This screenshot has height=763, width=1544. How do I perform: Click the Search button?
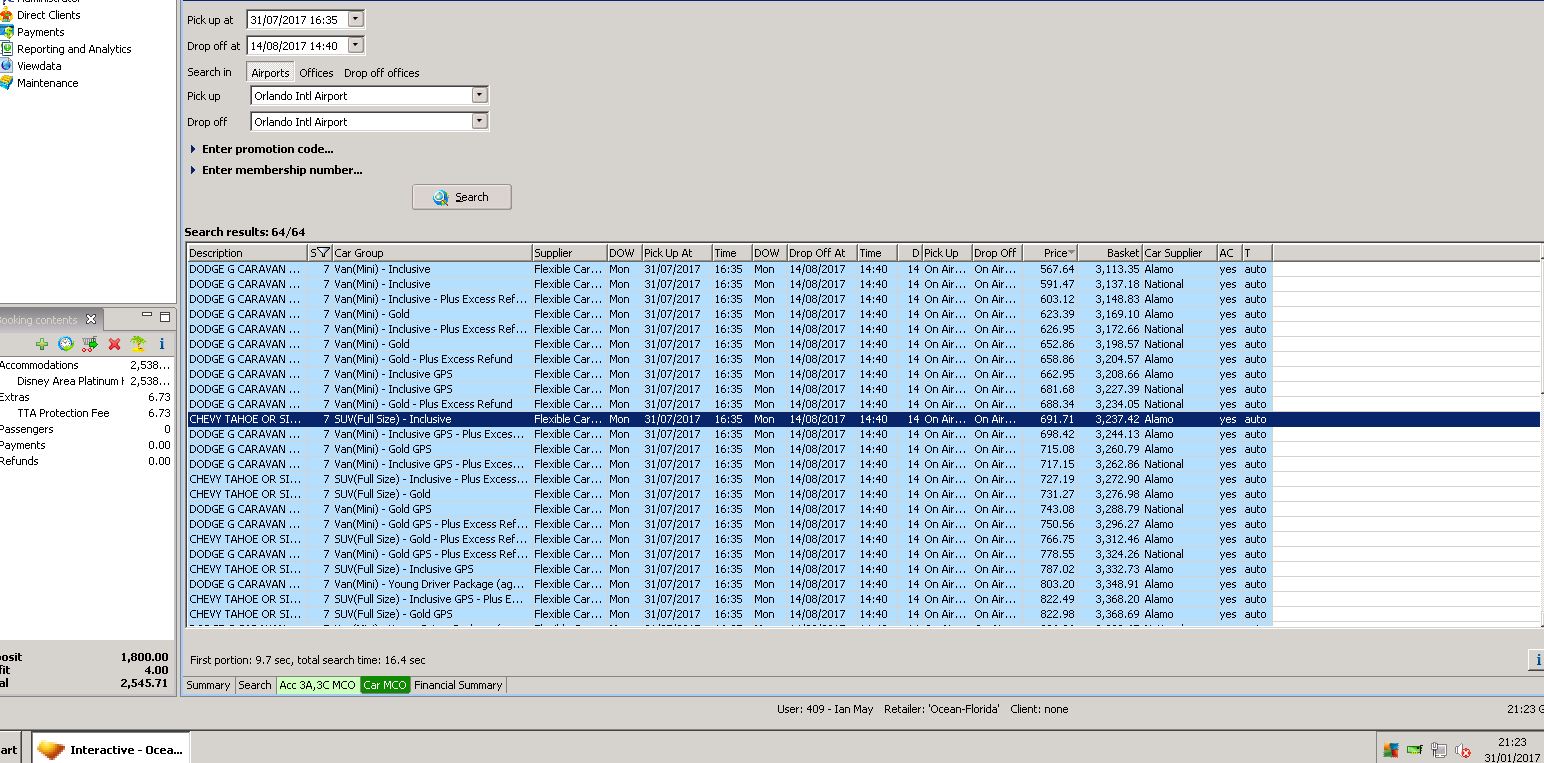pos(461,197)
